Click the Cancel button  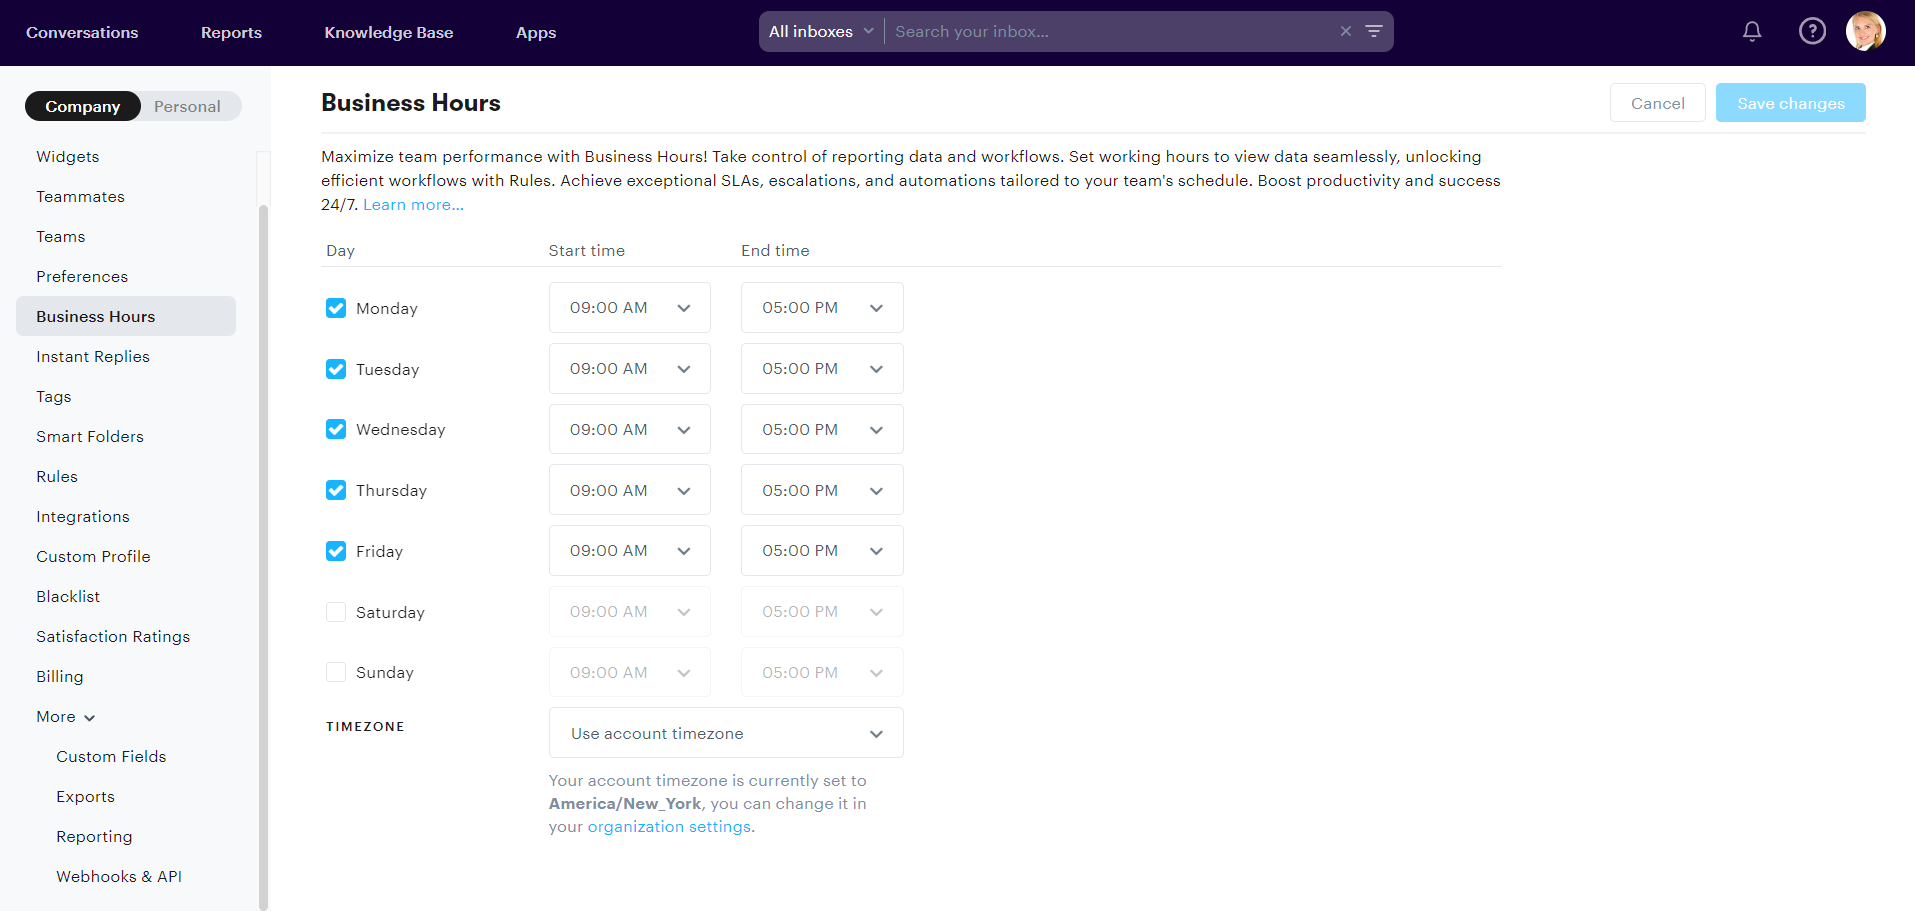point(1657,103)
